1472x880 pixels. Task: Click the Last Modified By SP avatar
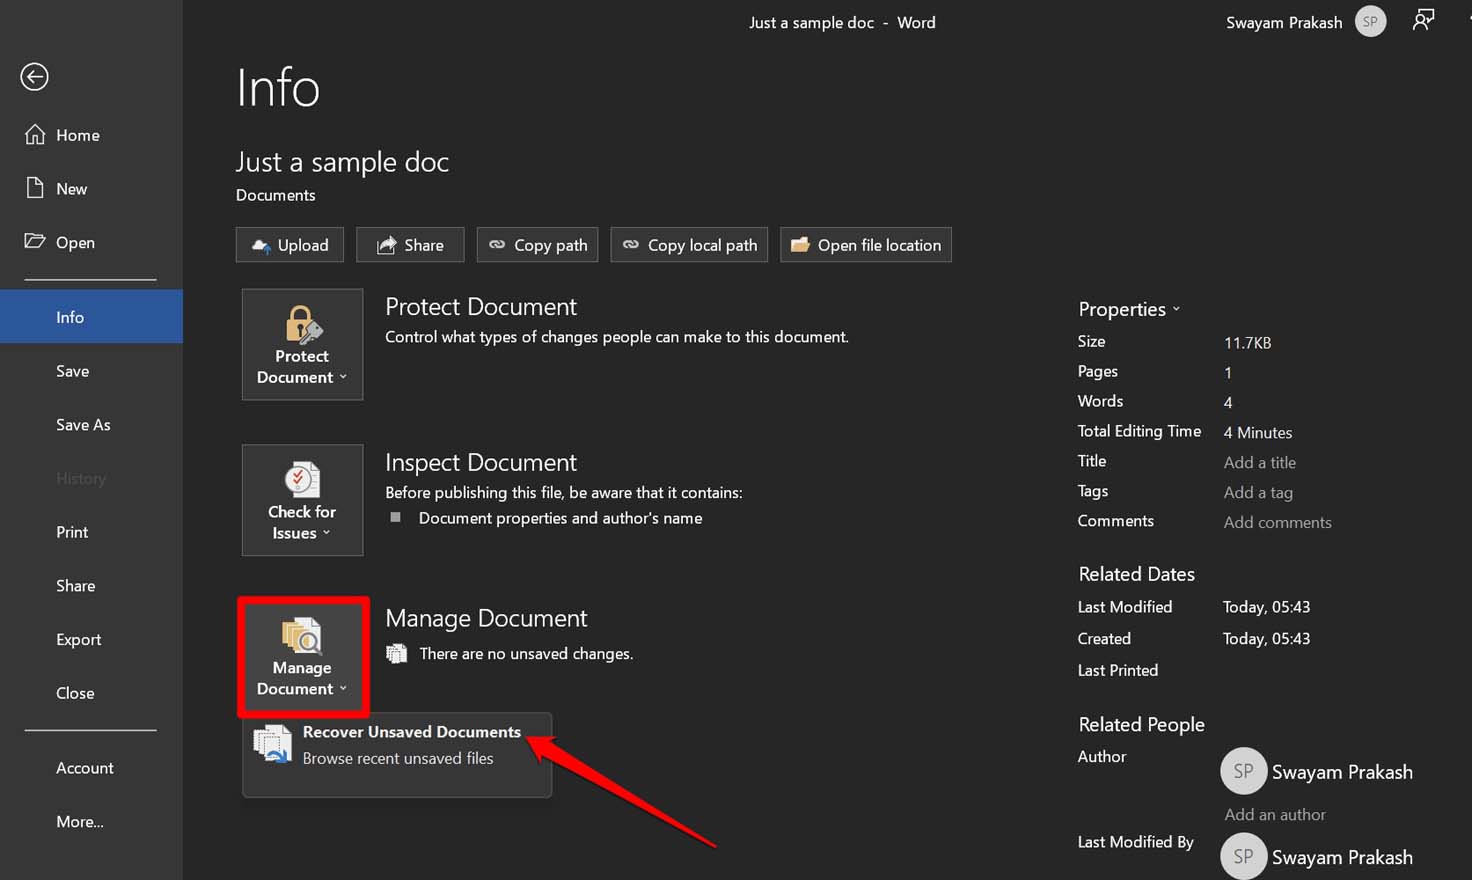(x=1243, y=856)
